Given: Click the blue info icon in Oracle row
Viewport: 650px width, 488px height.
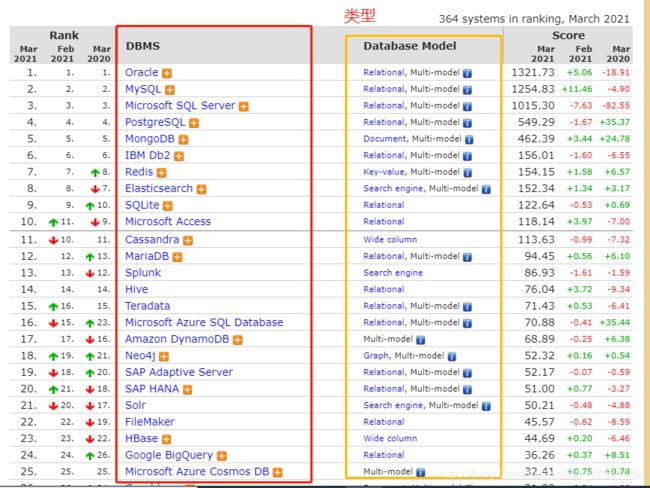Looking at the screenshot, I should click(x=467, y=73).
